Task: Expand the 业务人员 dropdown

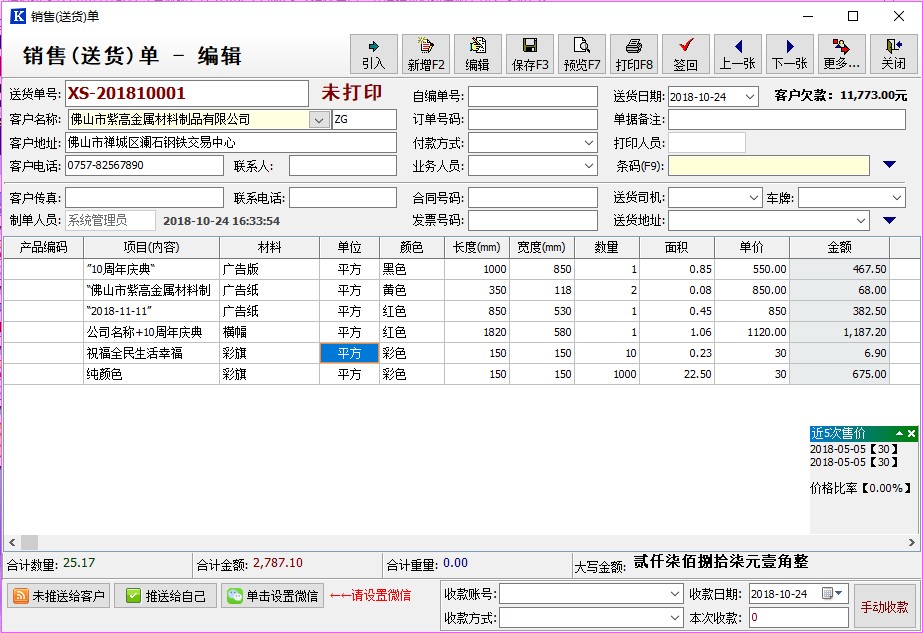Action: [589, 166]
